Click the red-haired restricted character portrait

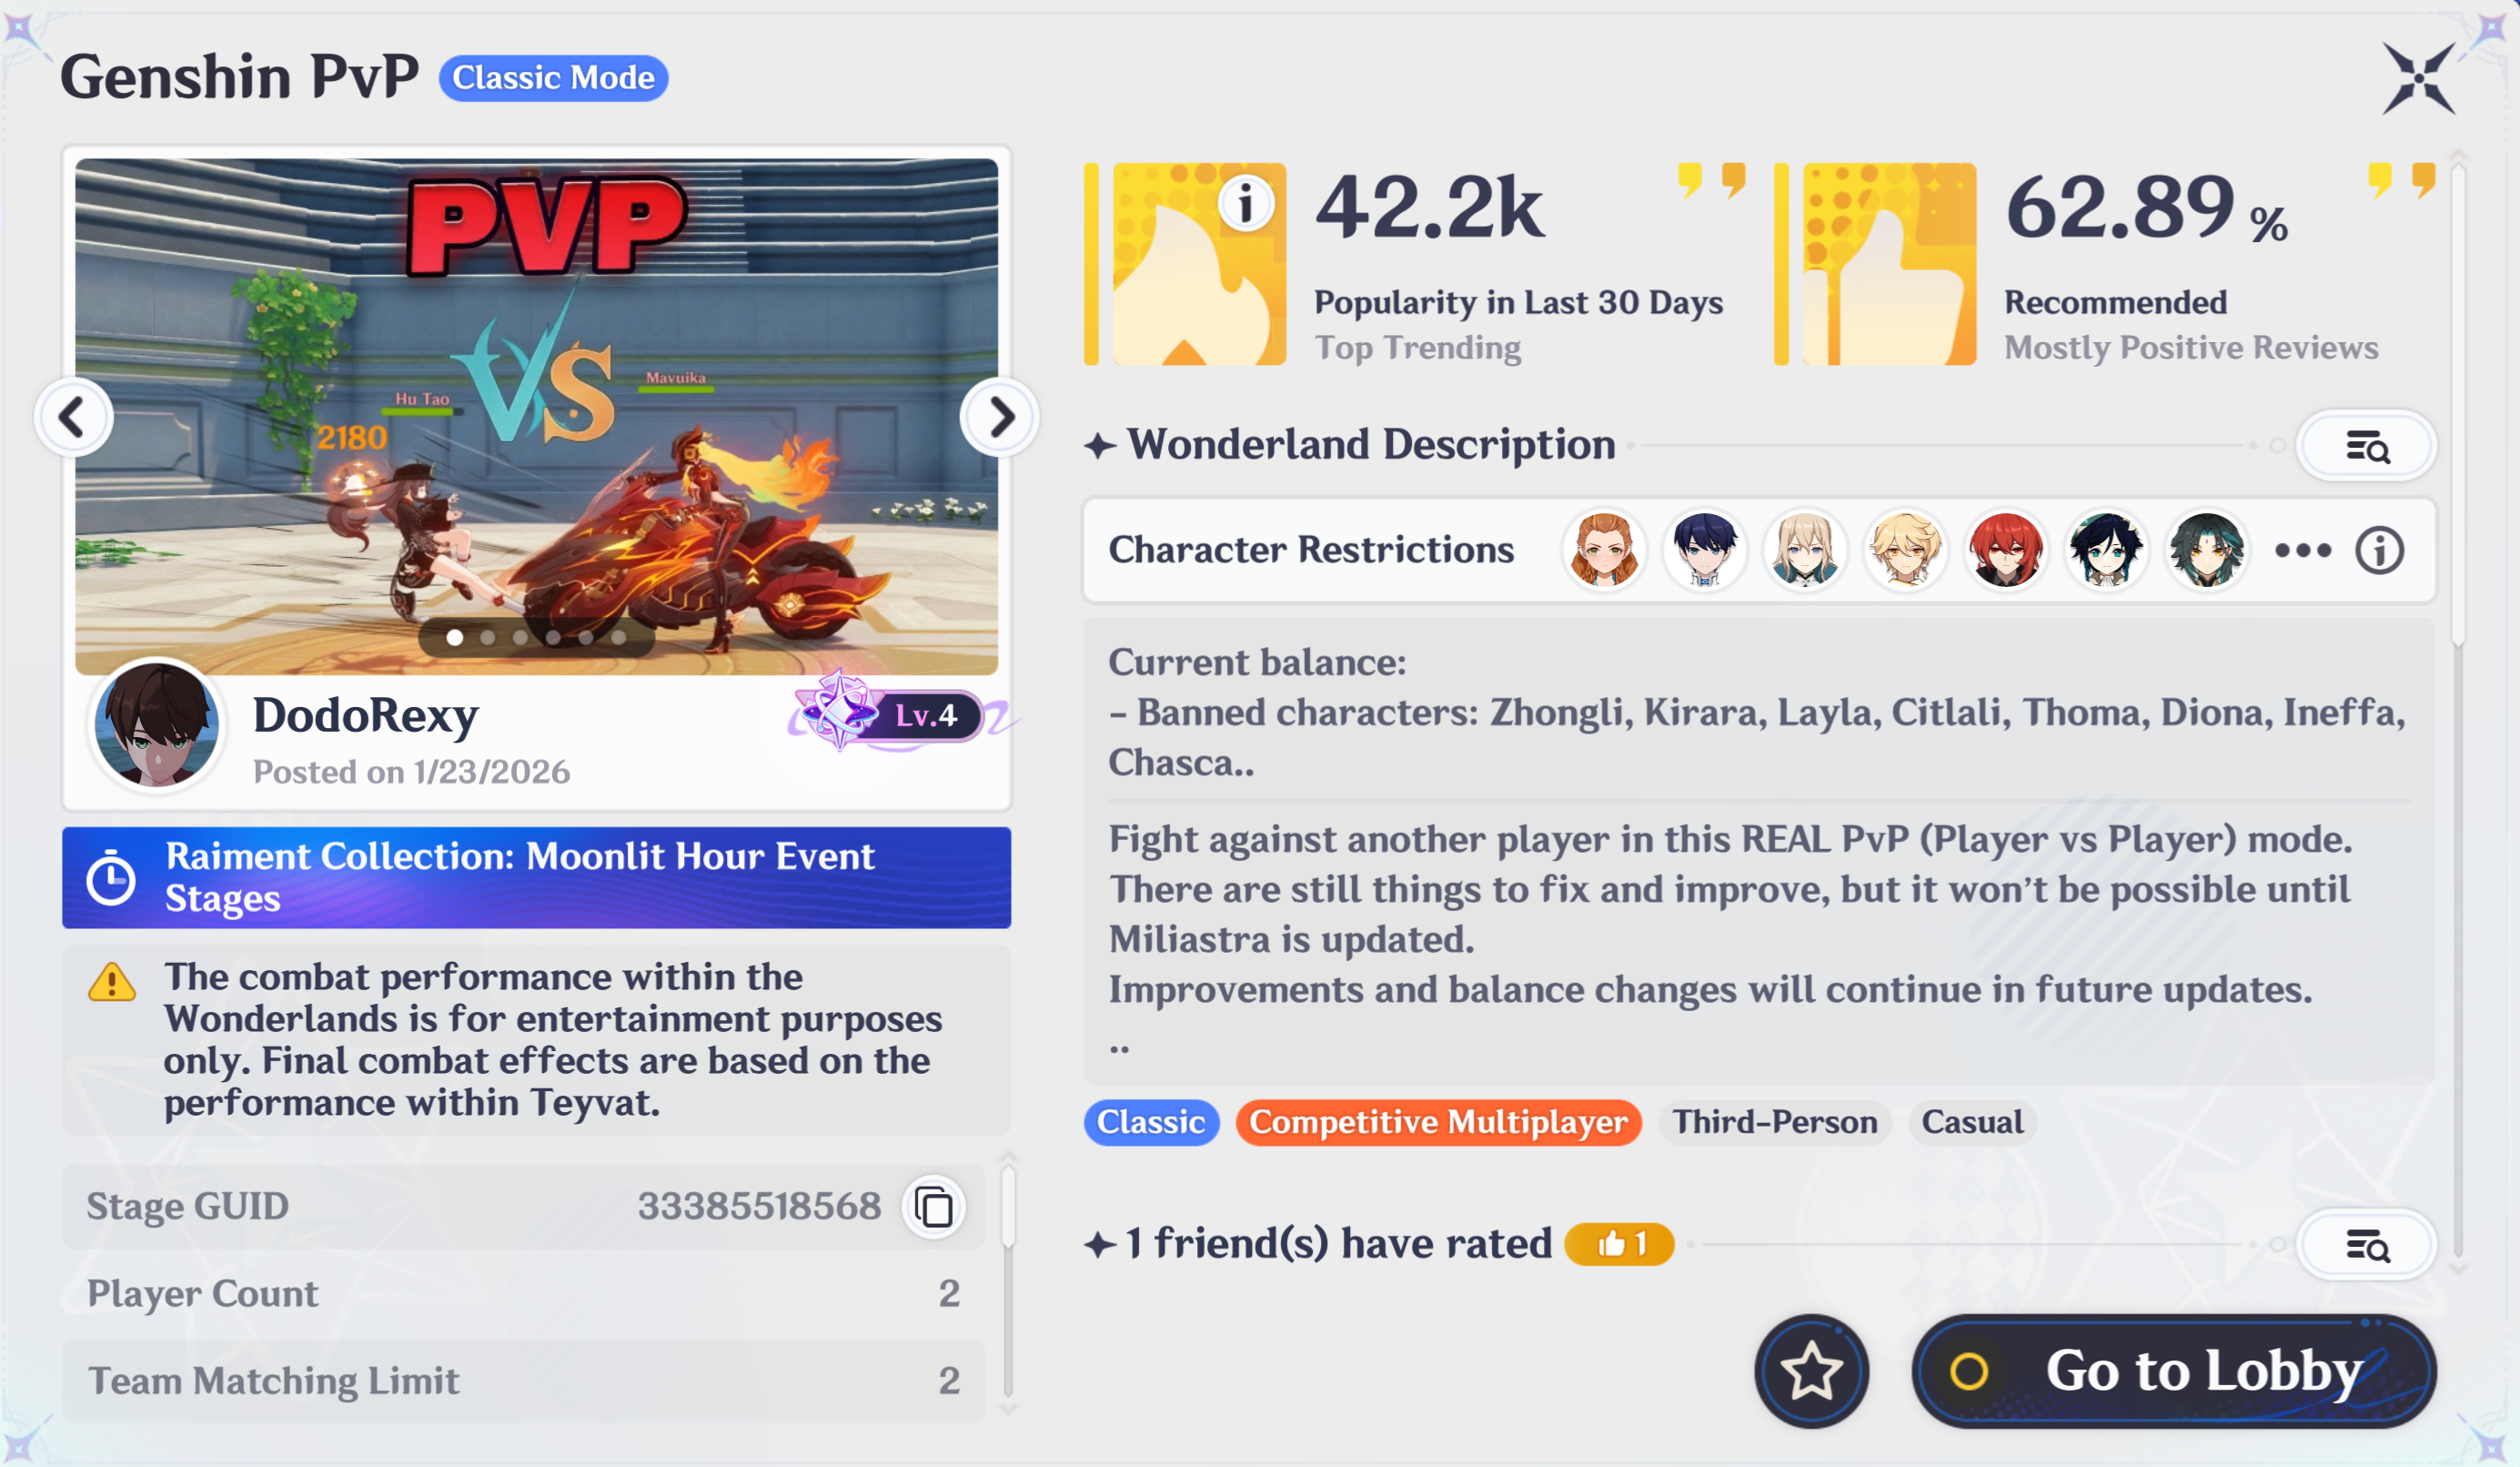tap(2005, 550)
